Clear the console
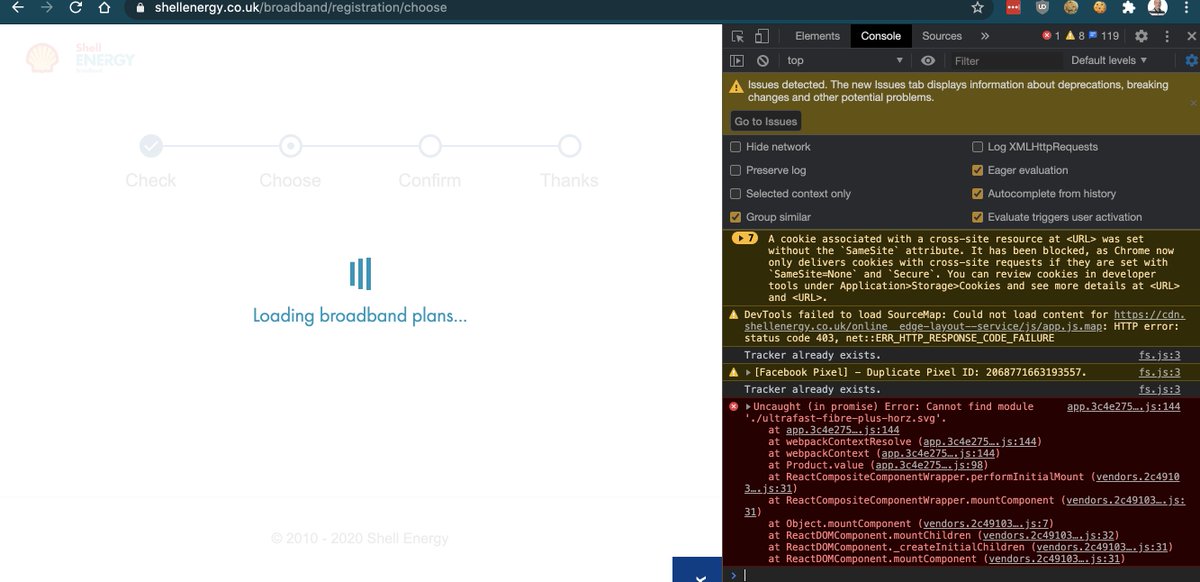1200x582 pixels. 762,61
